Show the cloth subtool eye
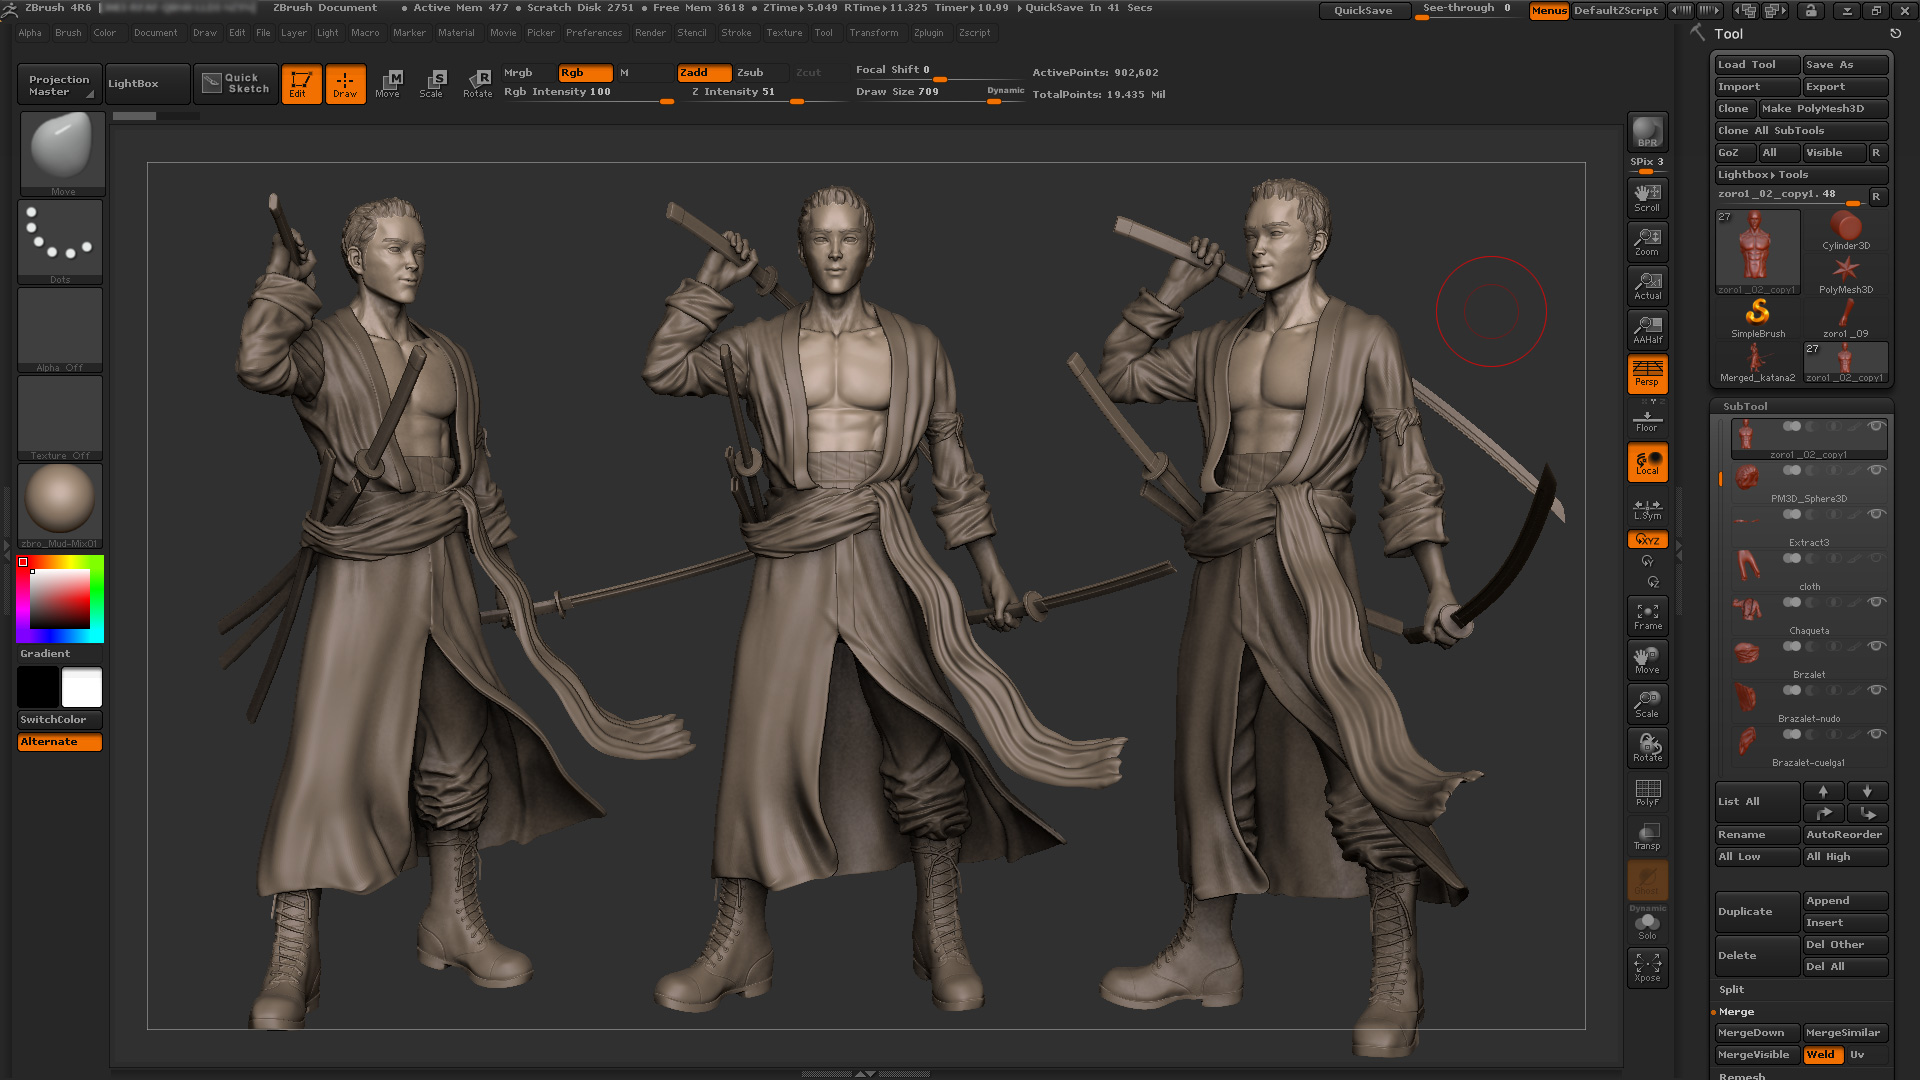 [1876, 559]
